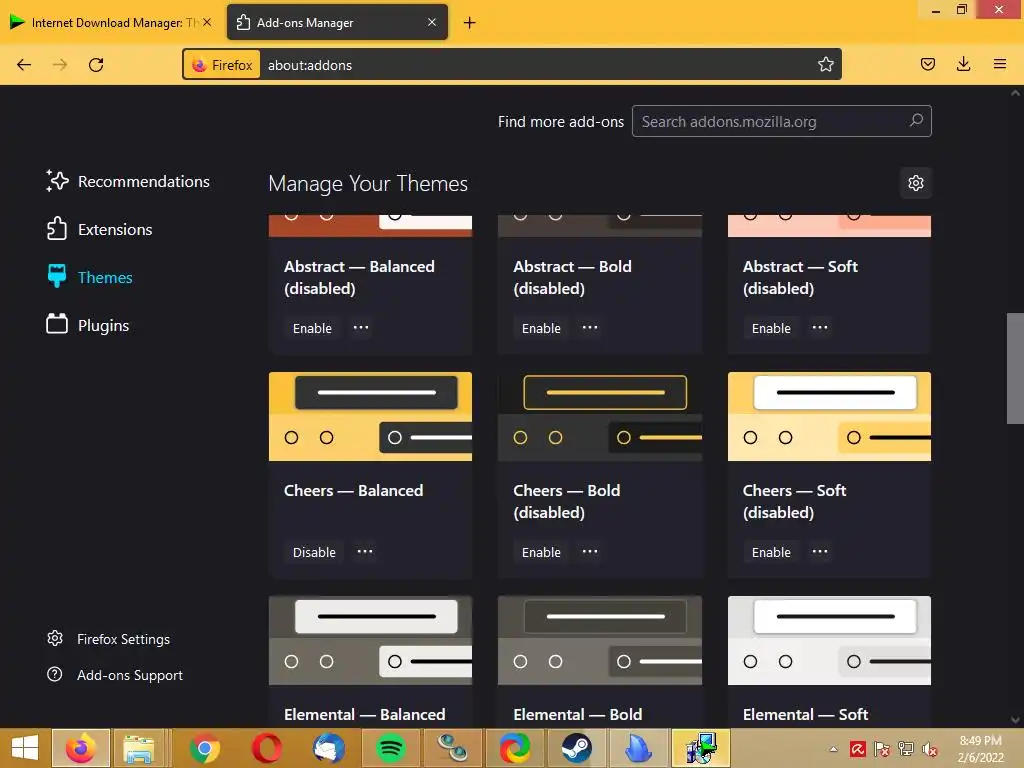The image size is (1024, 768).
Task: Click the Cheers — Bold theme preview
Action: pyautogui.click(x=600, y=417)
